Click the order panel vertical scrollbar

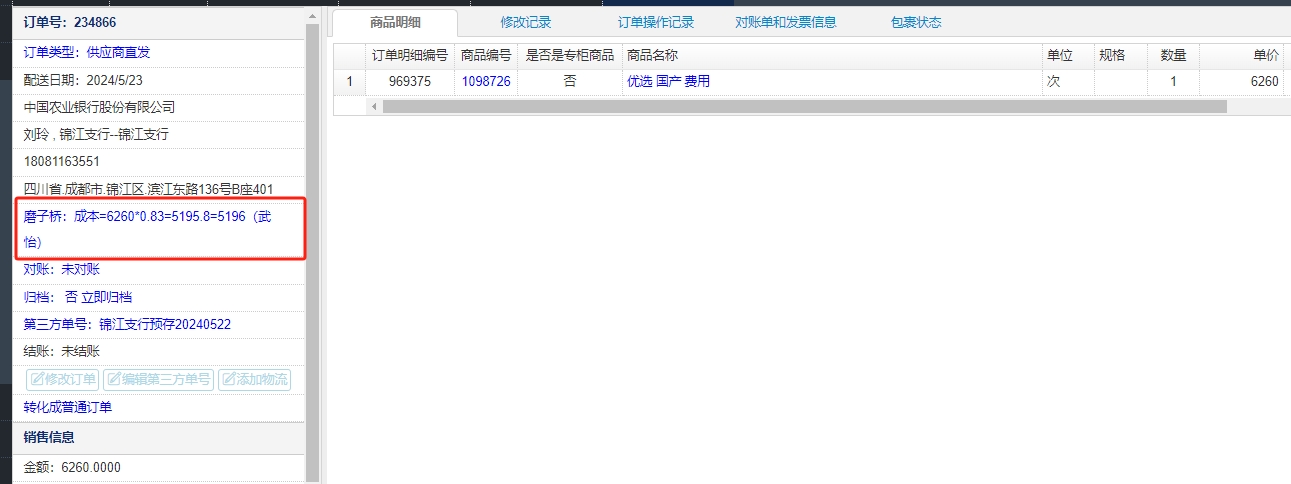[313, 250]
